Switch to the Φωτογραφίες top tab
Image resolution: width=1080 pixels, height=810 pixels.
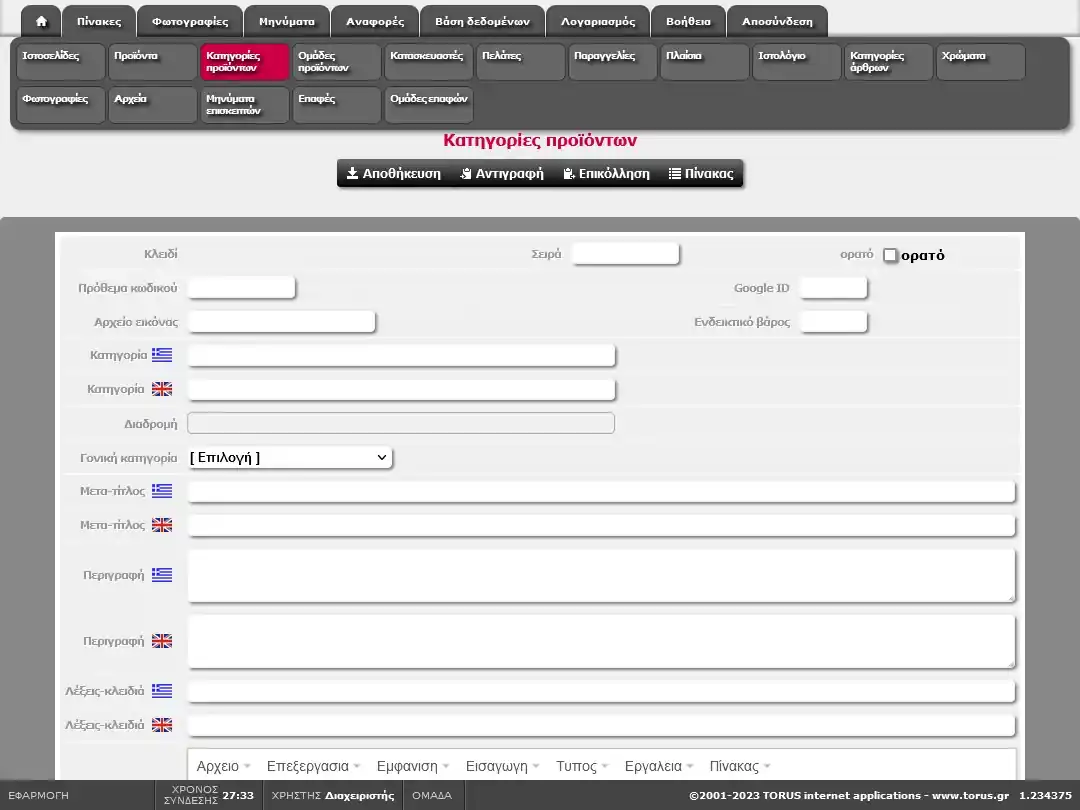point(190,21)
